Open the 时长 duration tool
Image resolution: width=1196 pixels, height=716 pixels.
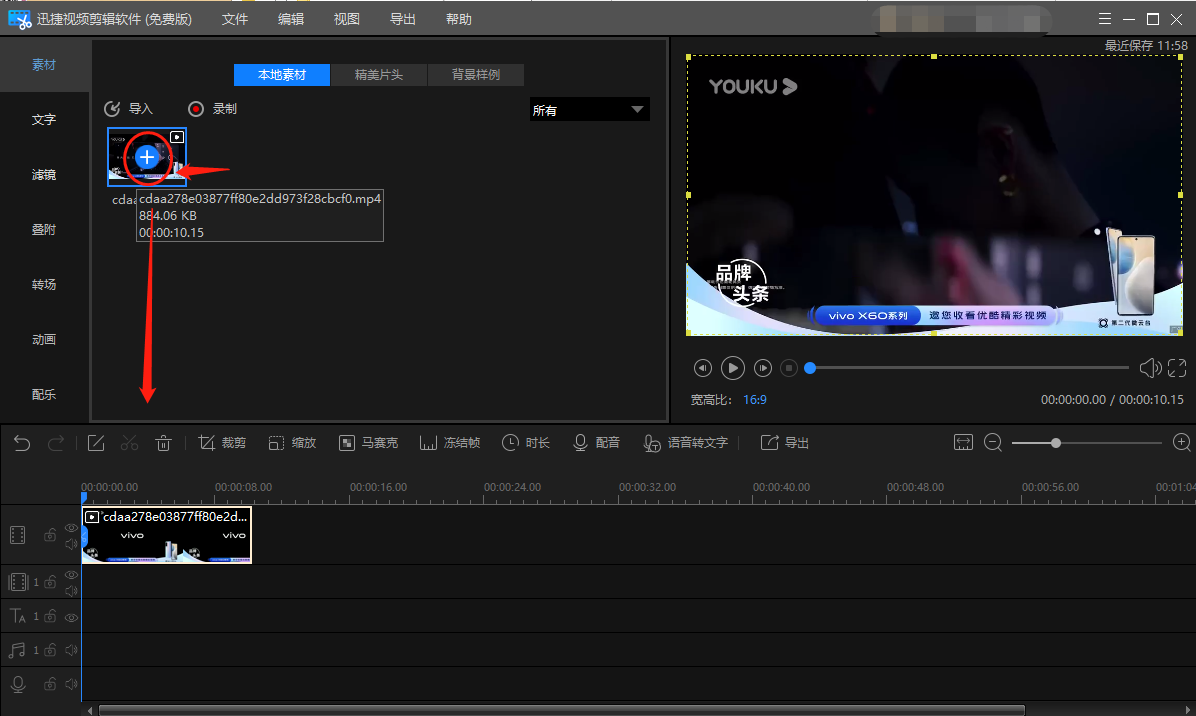526,443
